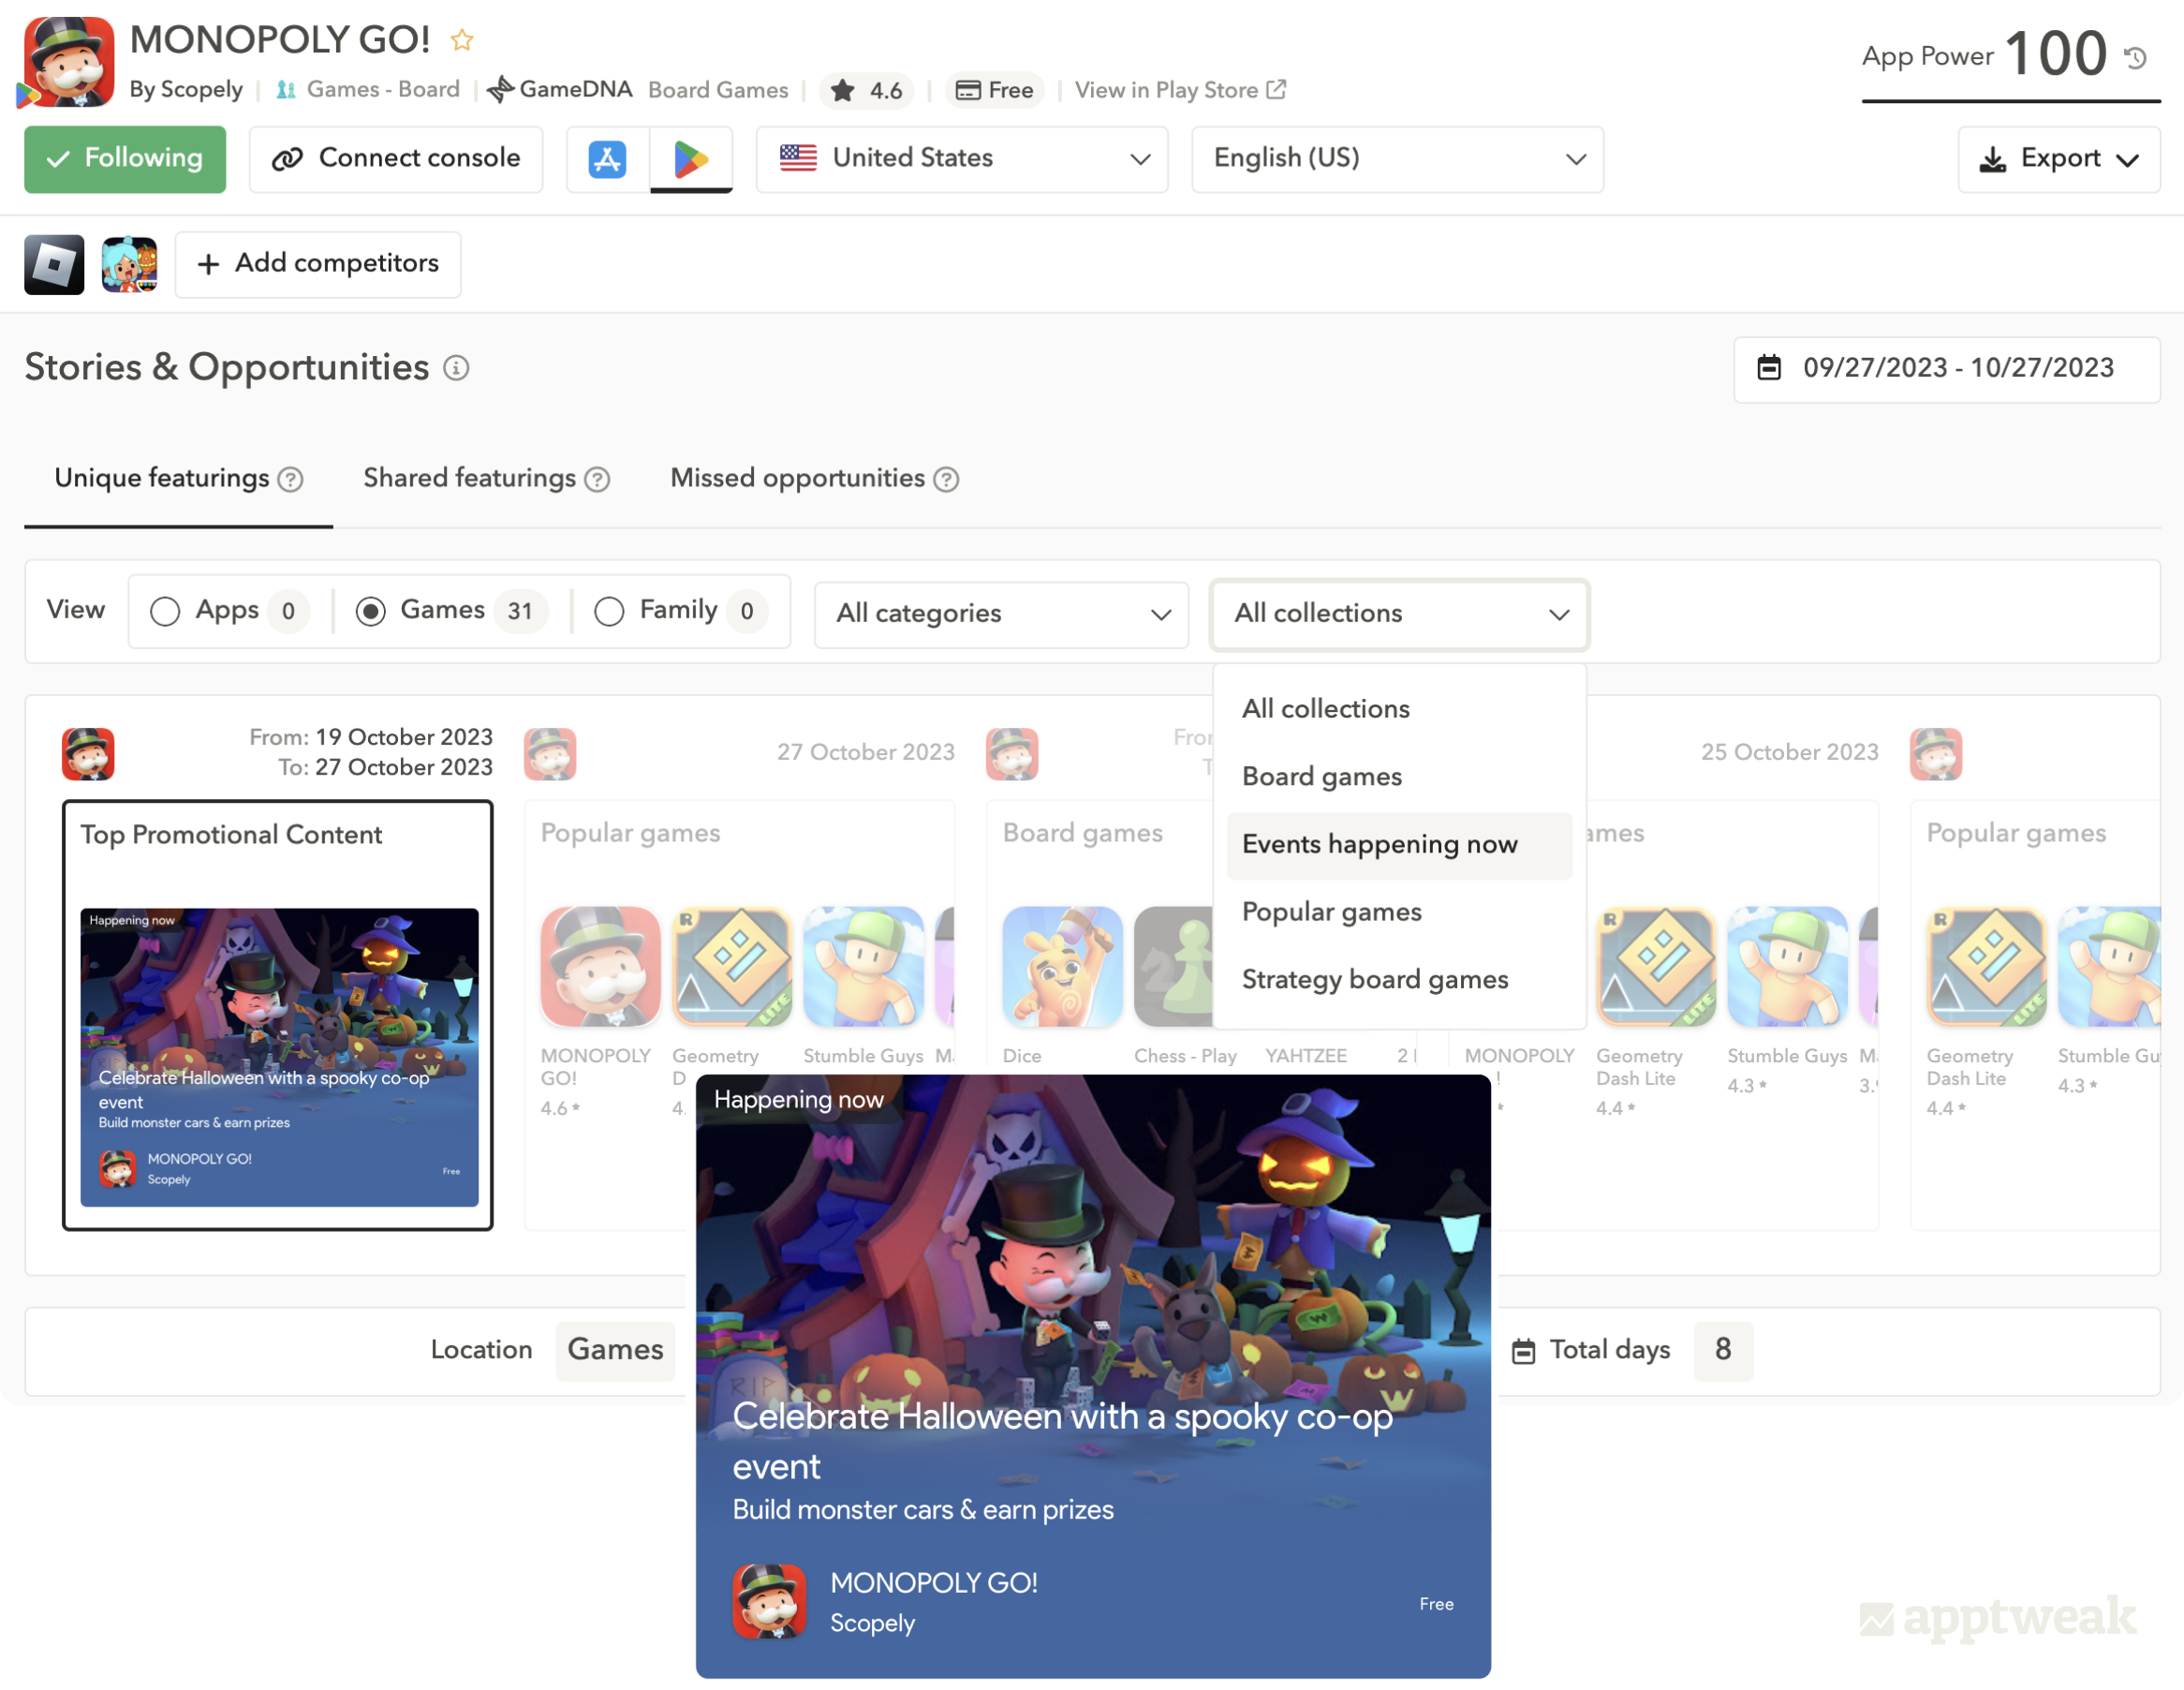Click the Unique featurings help icon

[290, 480]
